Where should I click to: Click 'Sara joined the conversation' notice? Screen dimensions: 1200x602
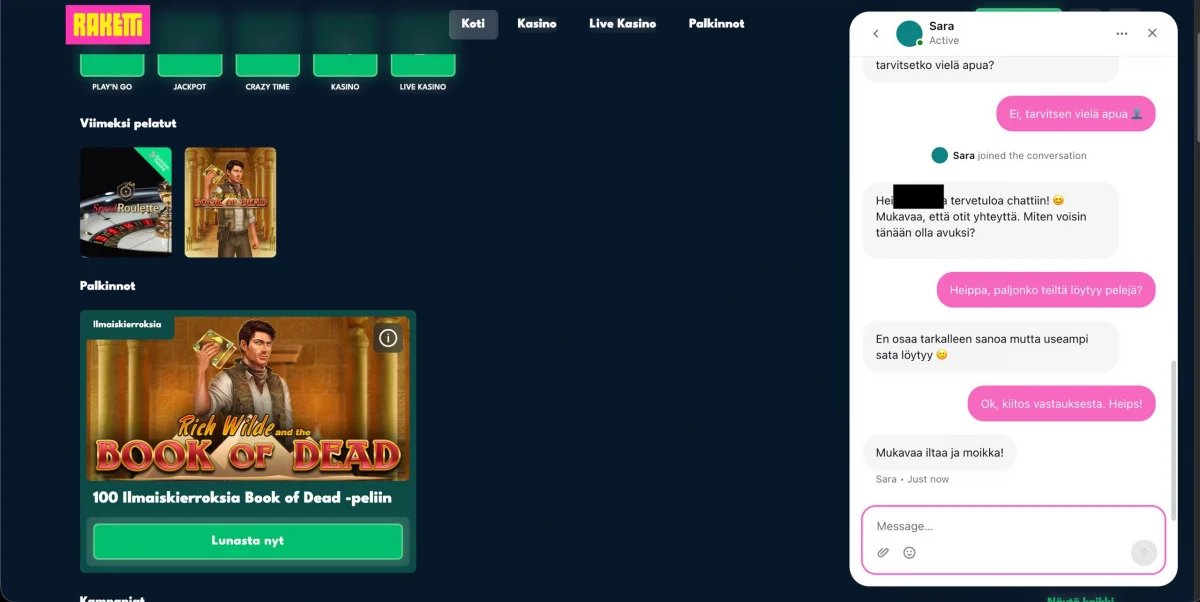point(1009,156)
